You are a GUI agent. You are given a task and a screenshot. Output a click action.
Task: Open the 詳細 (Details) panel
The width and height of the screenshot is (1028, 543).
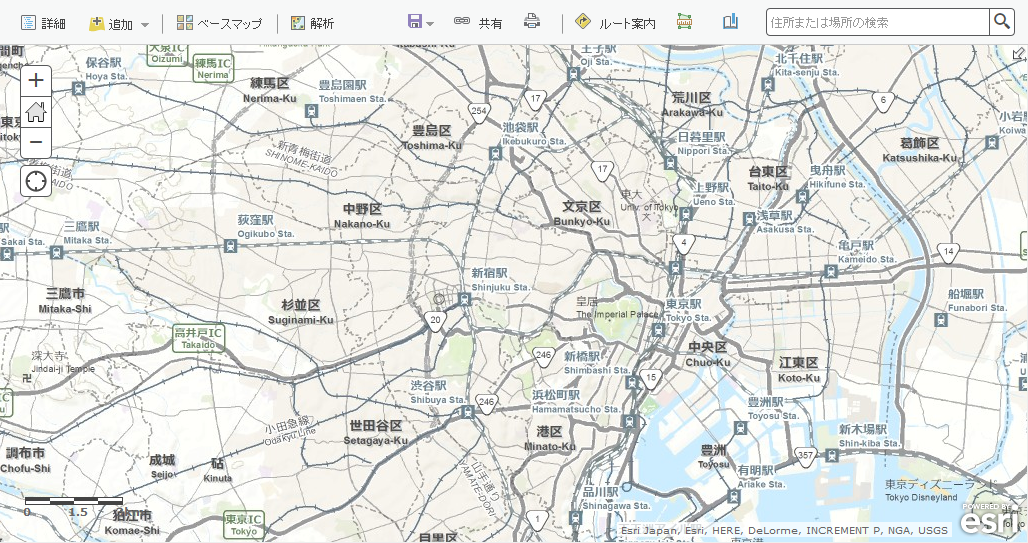[43, 23]
